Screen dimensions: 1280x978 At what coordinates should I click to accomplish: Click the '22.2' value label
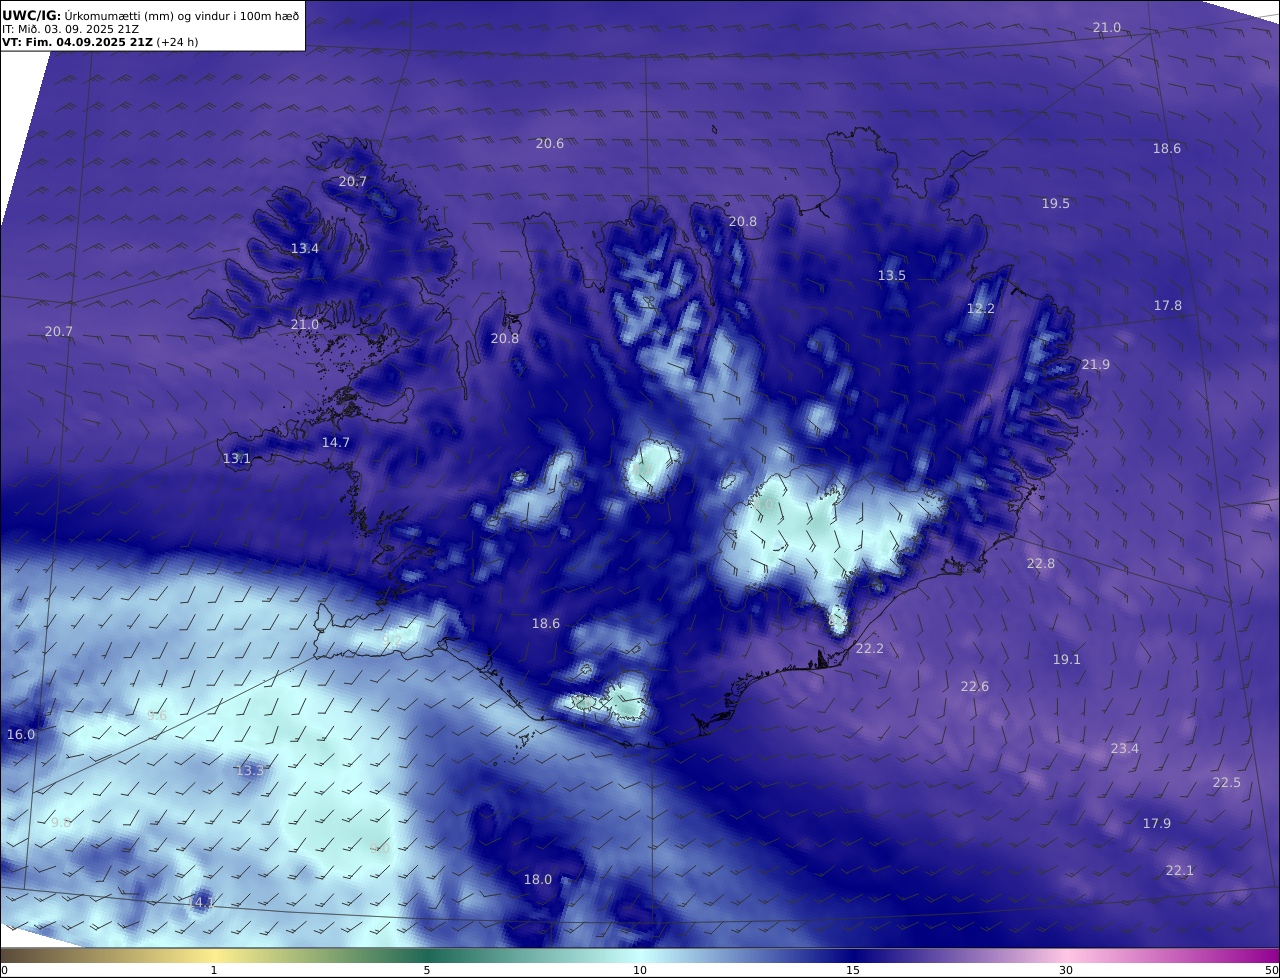click(870, 649)
